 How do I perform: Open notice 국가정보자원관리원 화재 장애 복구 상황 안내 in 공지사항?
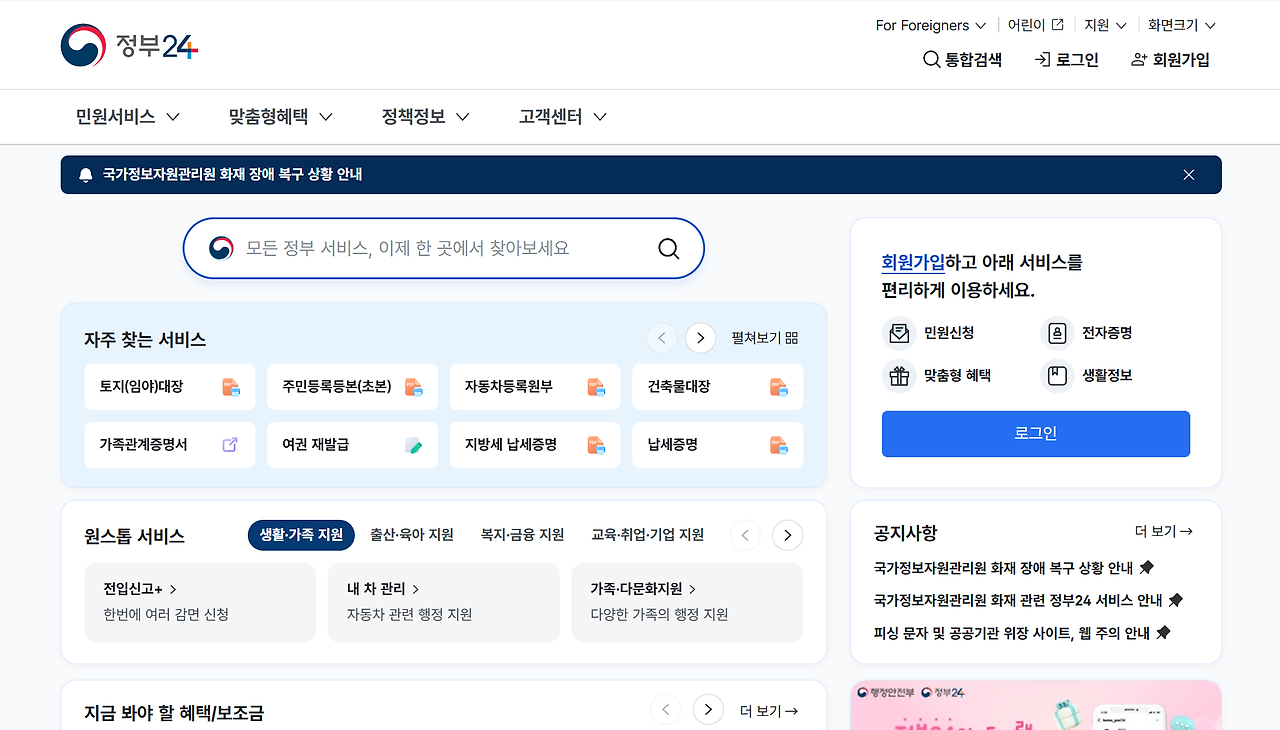[1003, 568]
